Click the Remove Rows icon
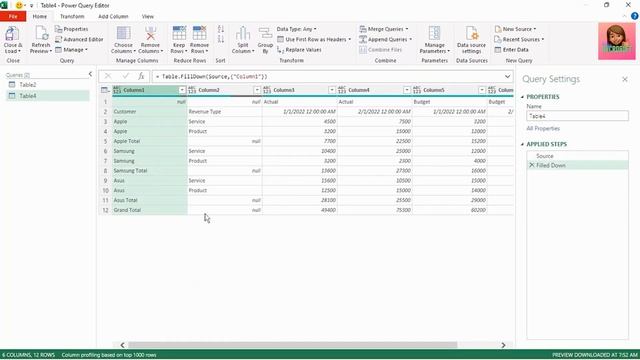The image size is (640, 360). click(x=199, y=33)
